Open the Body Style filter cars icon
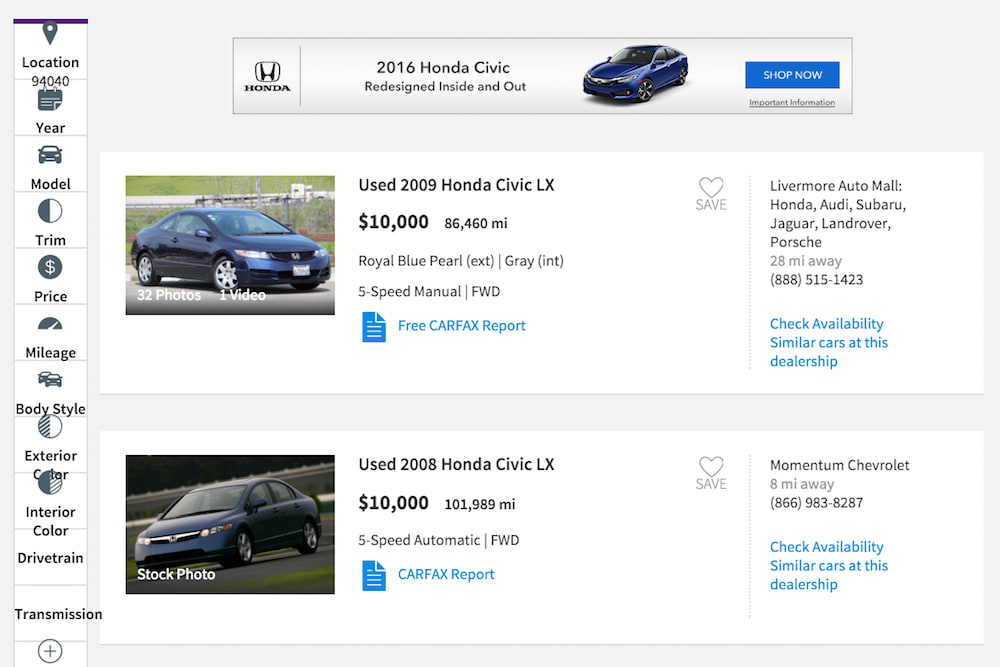Viewport: 1000px width, 667px height. click(50, 379)
